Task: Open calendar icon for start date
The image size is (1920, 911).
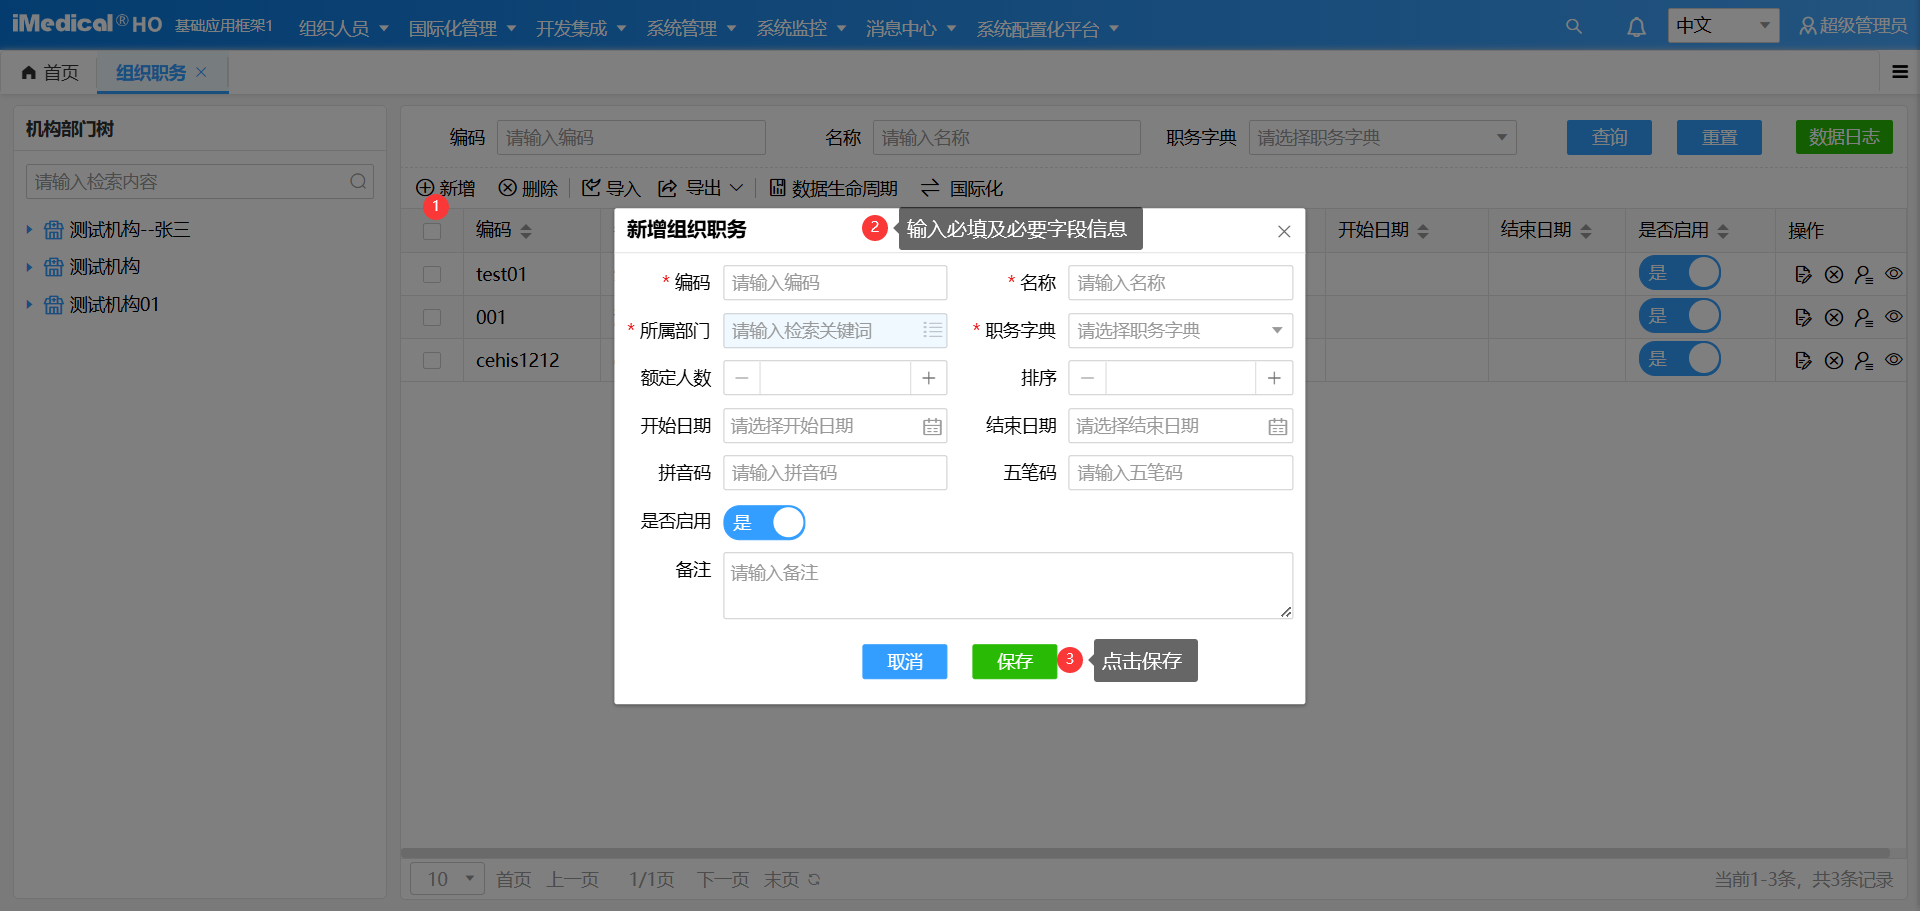Action: (932, 427)
